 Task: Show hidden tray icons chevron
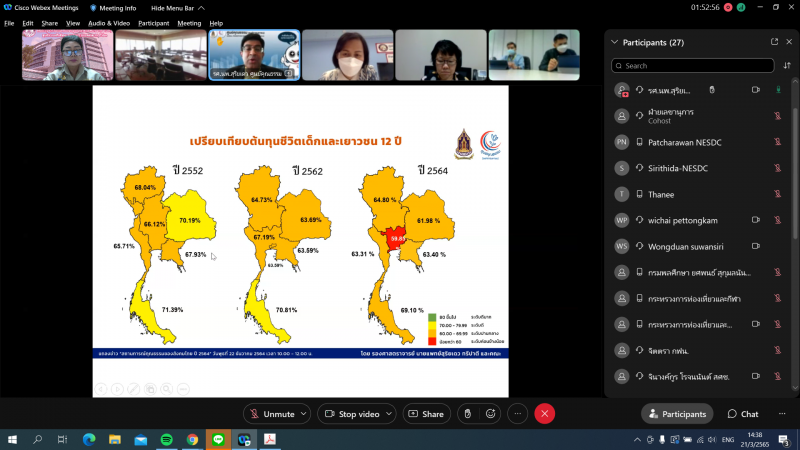click(637, 440)
